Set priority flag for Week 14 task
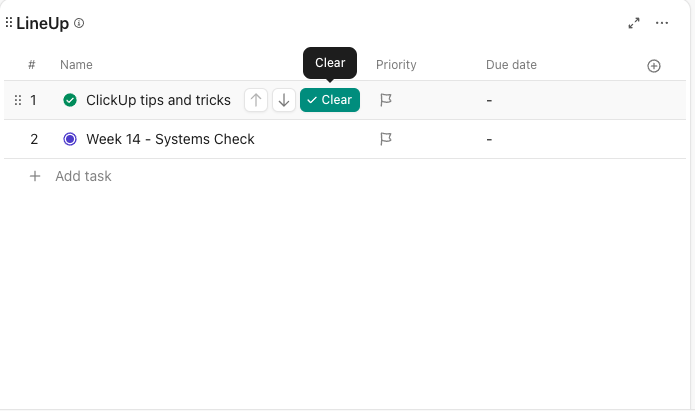 [386, 139]
